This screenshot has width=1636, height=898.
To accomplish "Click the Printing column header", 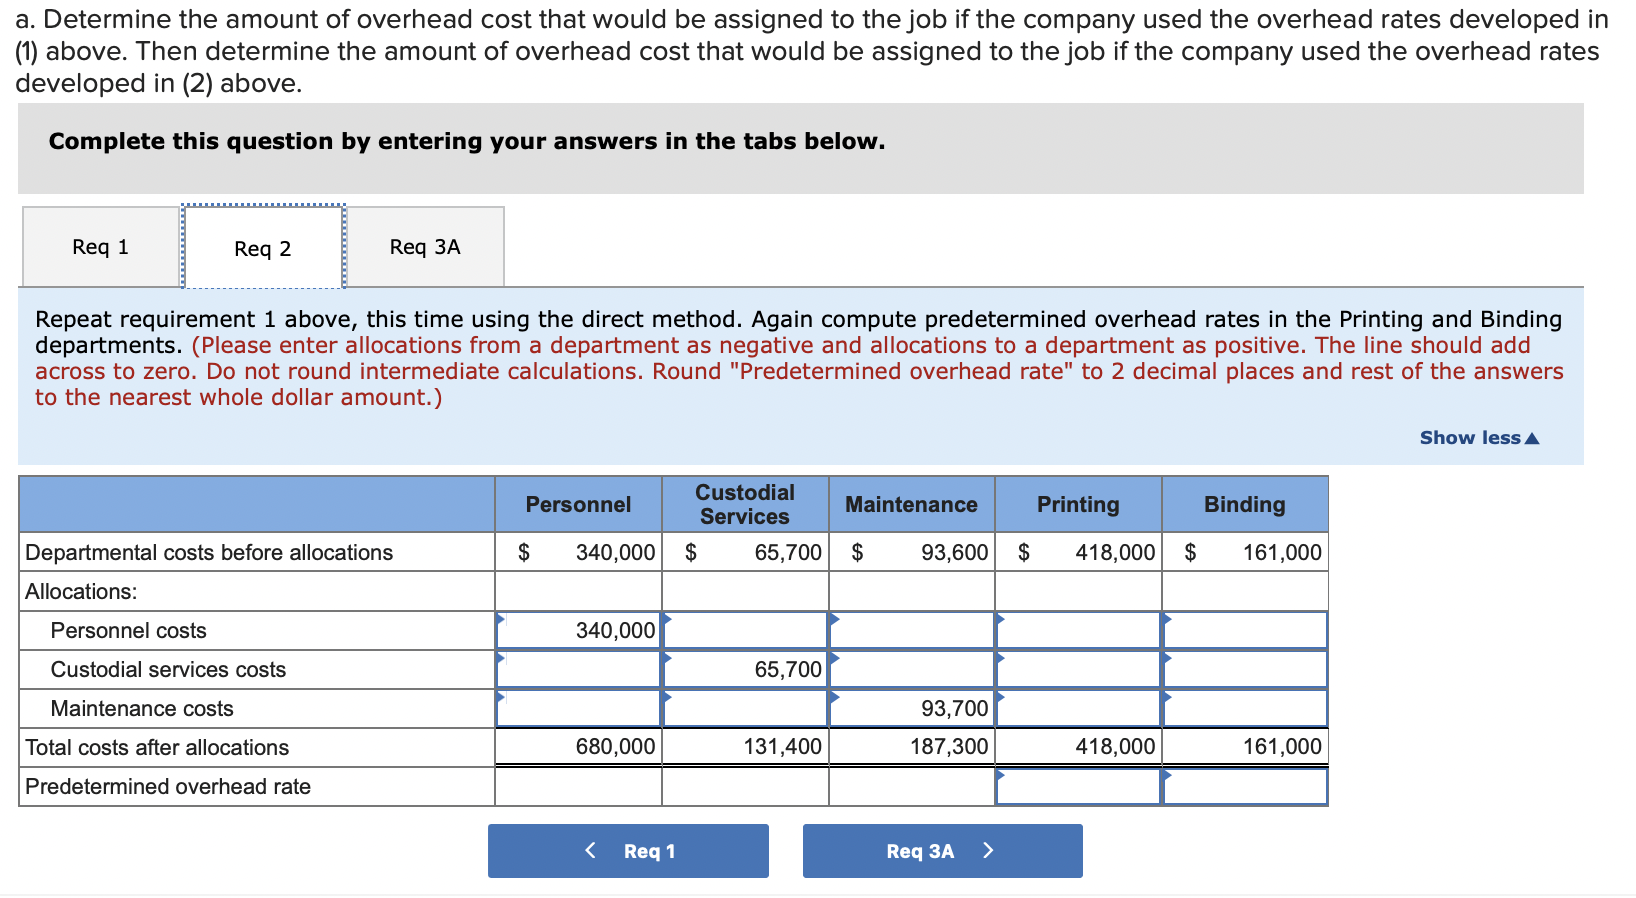I will click(x=1078, y=505).
